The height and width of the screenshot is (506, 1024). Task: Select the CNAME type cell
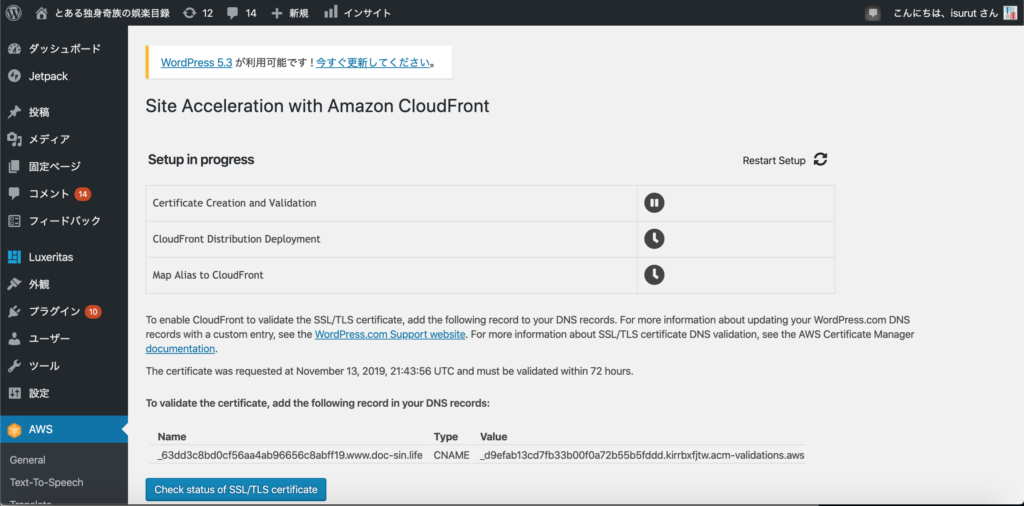point(451,454)
